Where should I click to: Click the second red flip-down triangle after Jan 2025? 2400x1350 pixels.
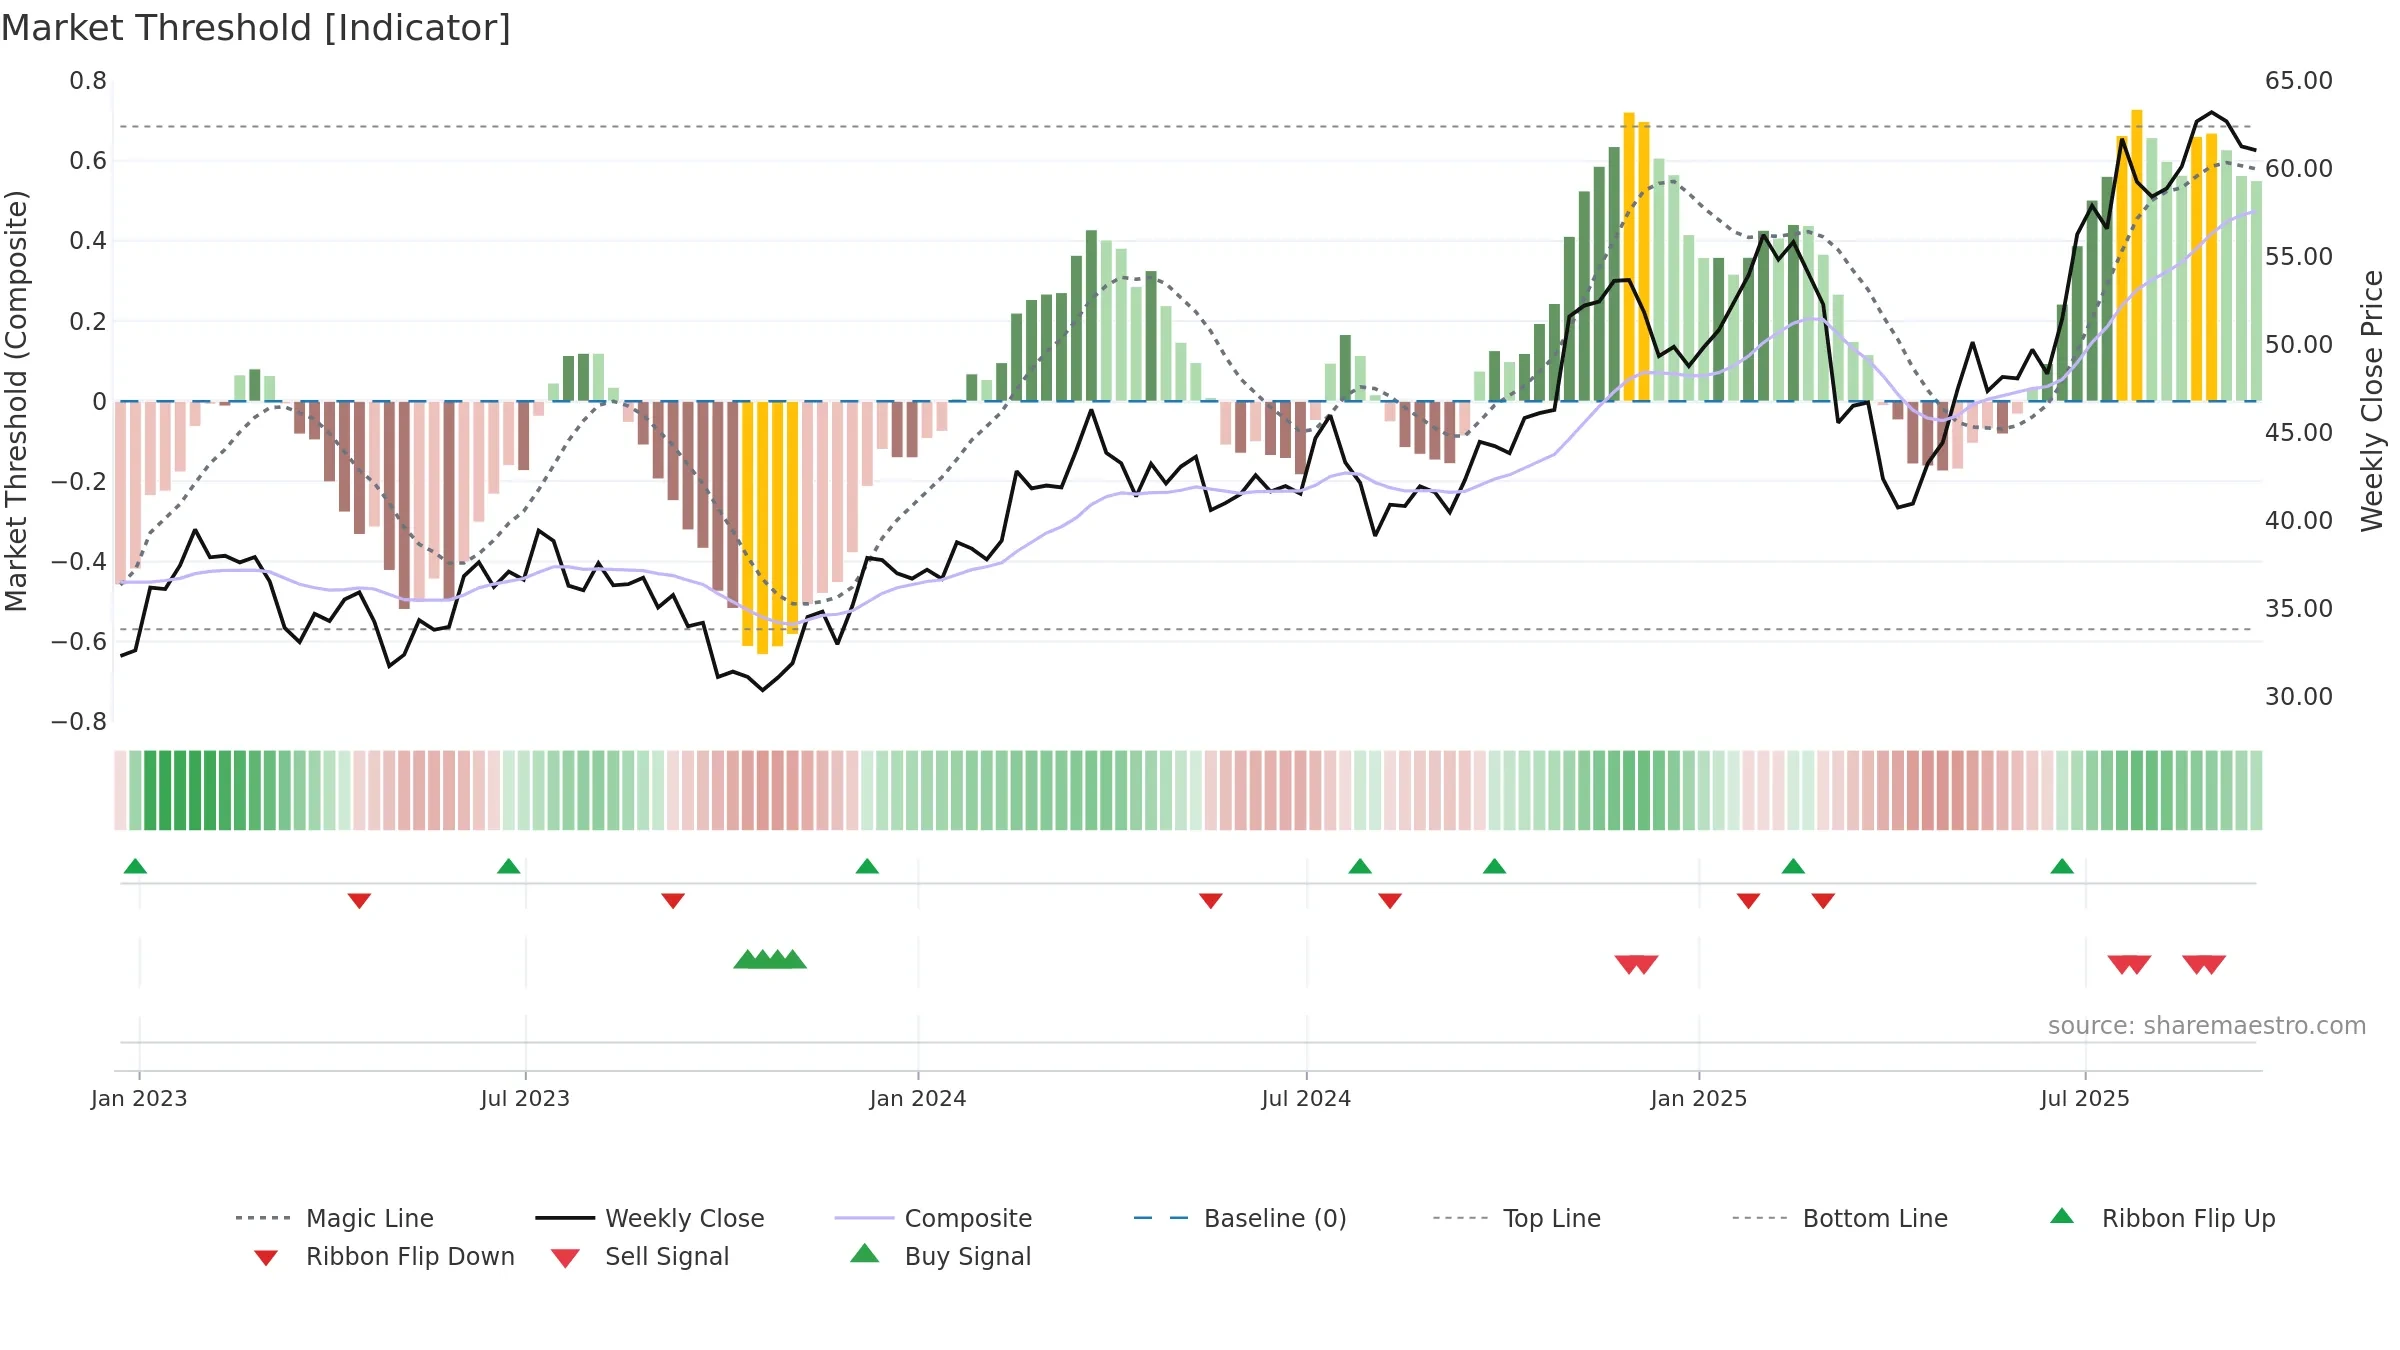[1823, 900]
